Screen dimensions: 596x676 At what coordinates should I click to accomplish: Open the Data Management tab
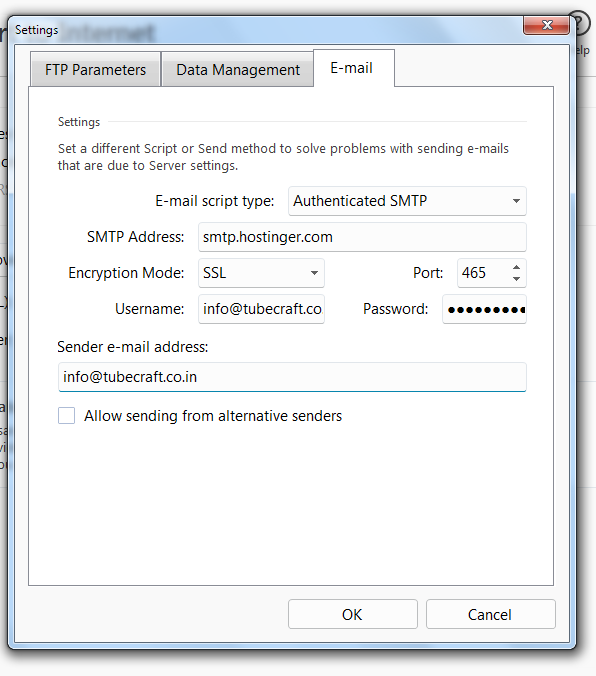pos(238,69)
